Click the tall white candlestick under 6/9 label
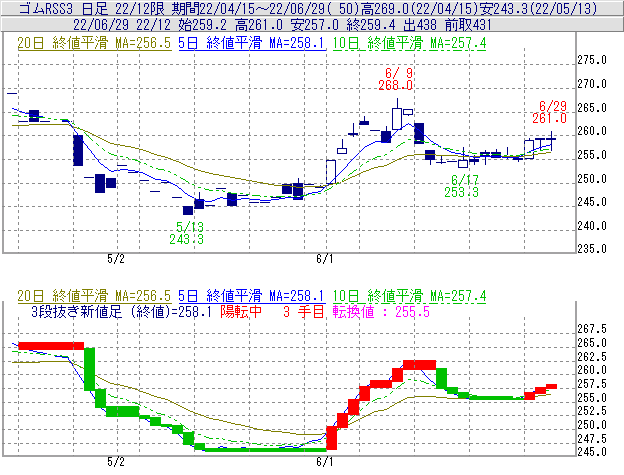The width and height of the screenshot is (624, 475). (397, 118)
